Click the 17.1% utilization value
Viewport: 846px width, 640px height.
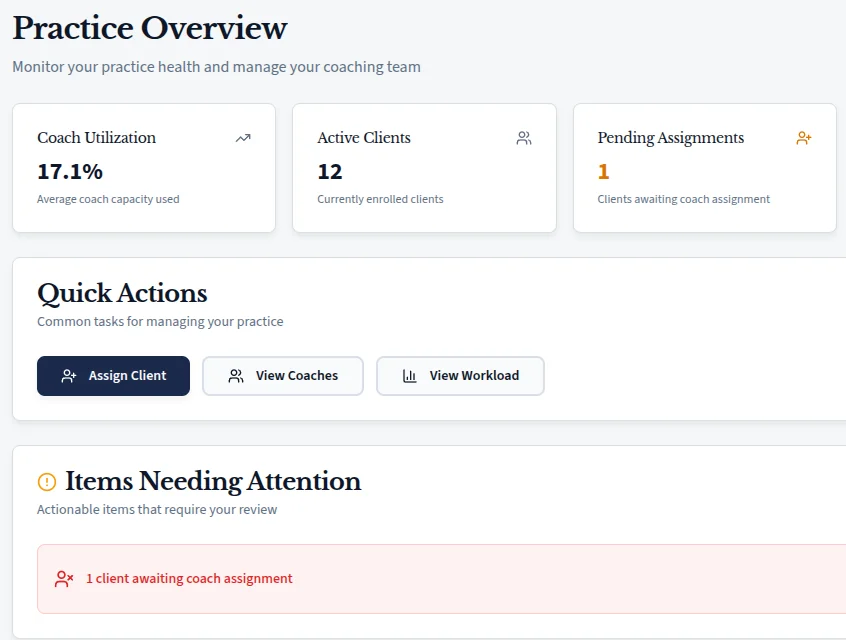click(70, 172)
